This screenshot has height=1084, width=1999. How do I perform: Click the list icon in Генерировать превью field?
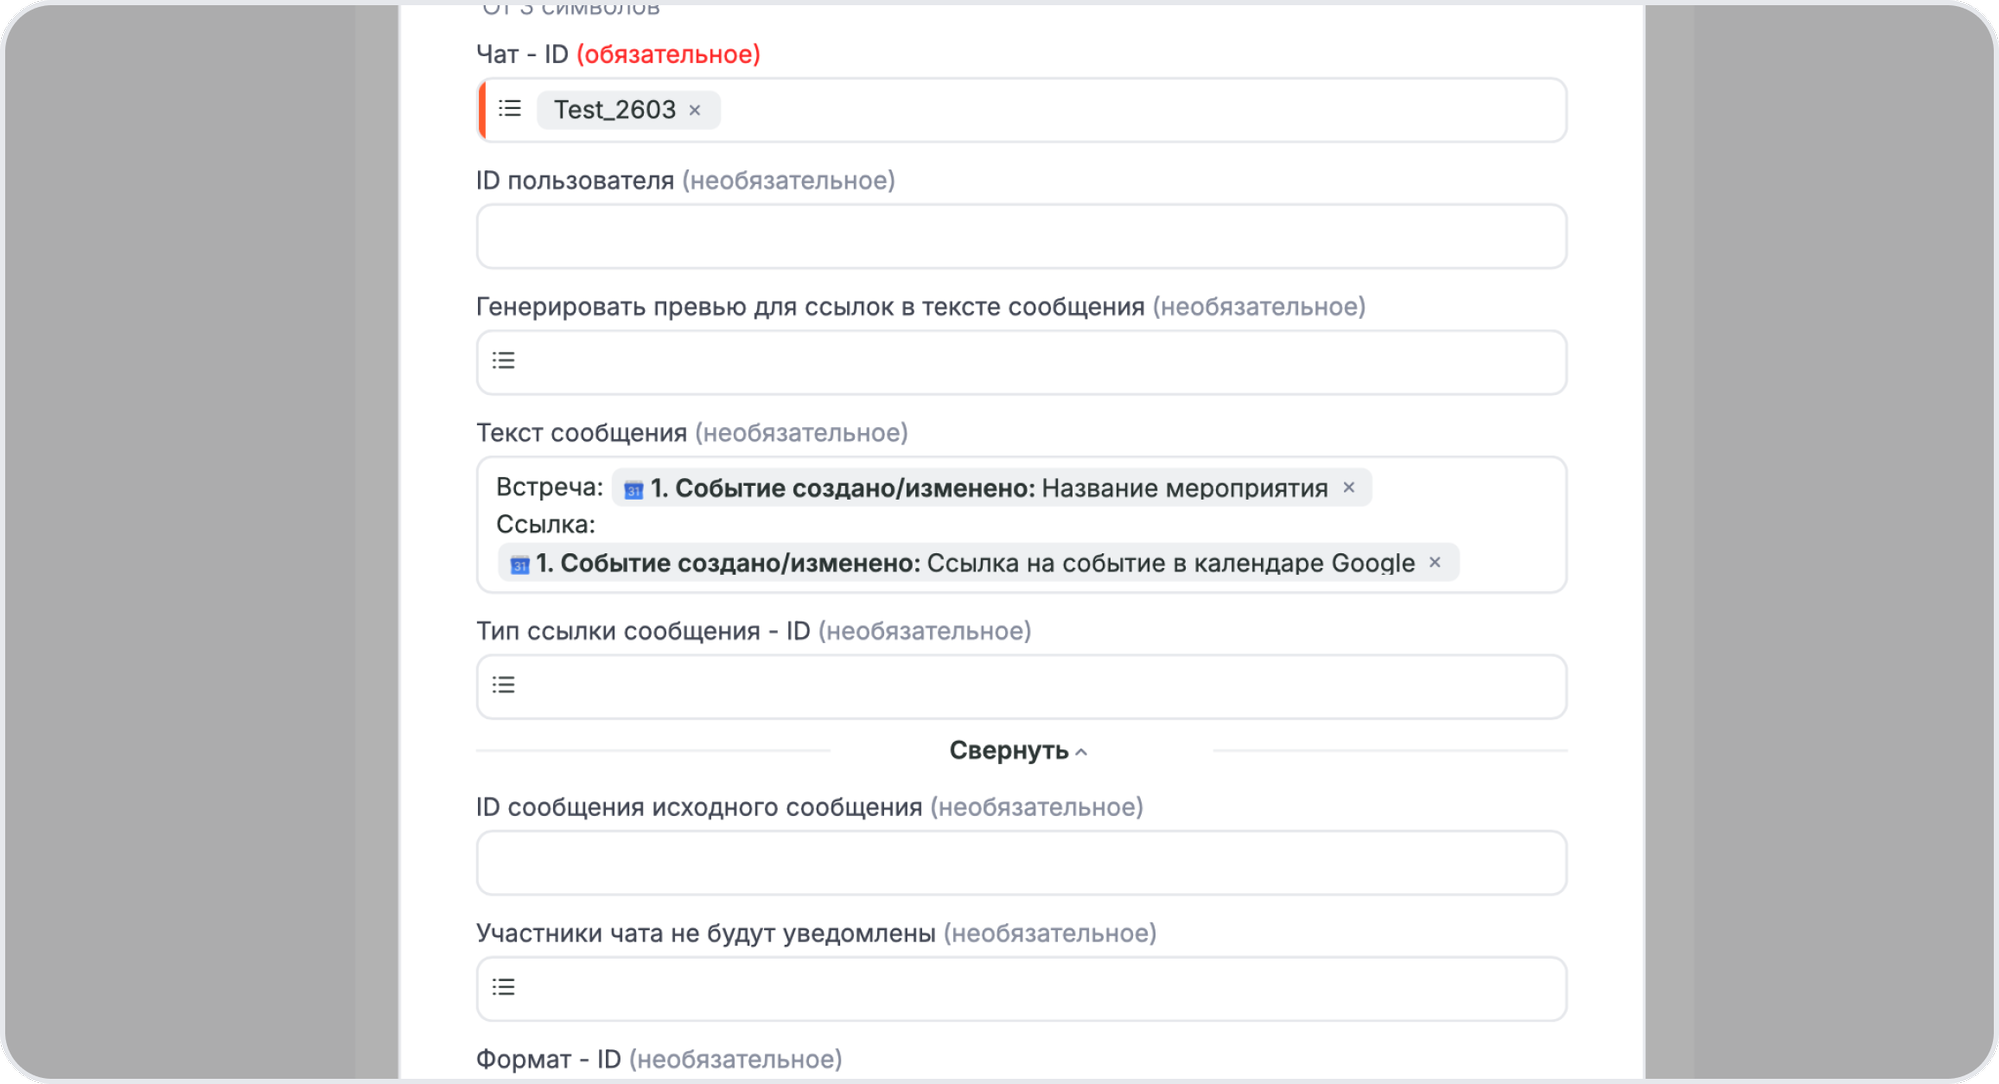click(503, 361)
